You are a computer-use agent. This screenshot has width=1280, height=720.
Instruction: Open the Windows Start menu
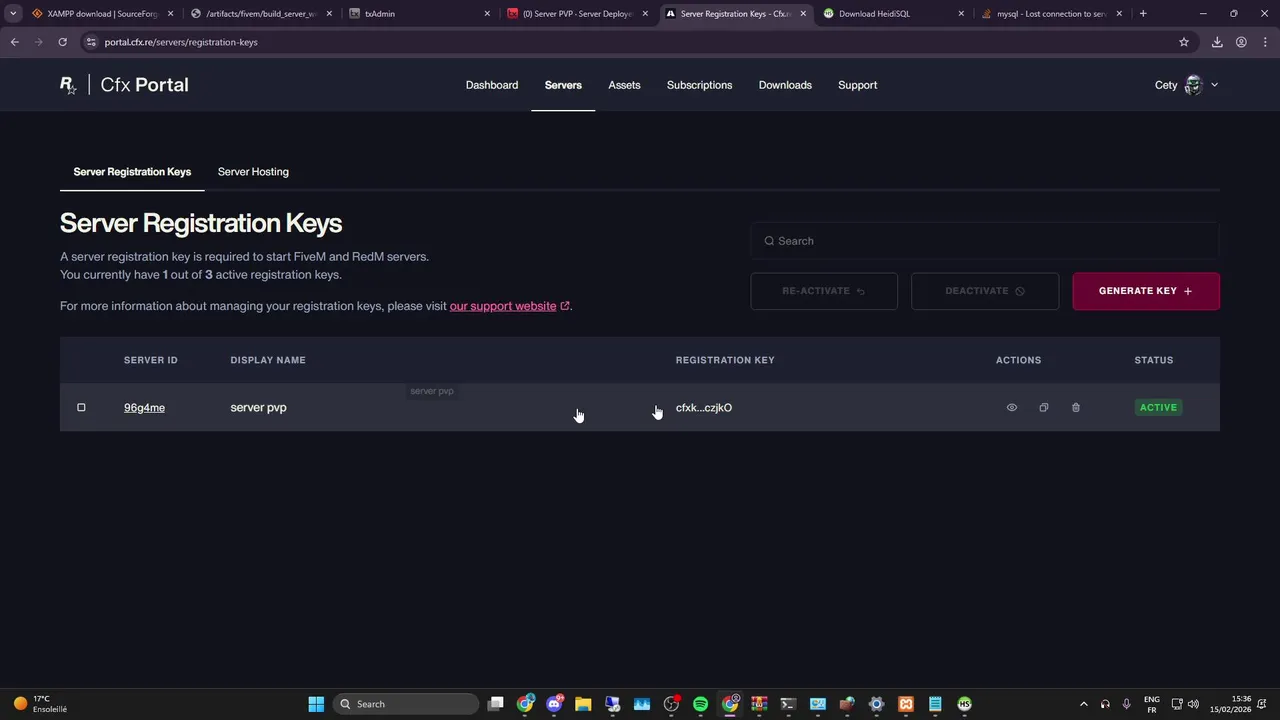click(316, 704)
